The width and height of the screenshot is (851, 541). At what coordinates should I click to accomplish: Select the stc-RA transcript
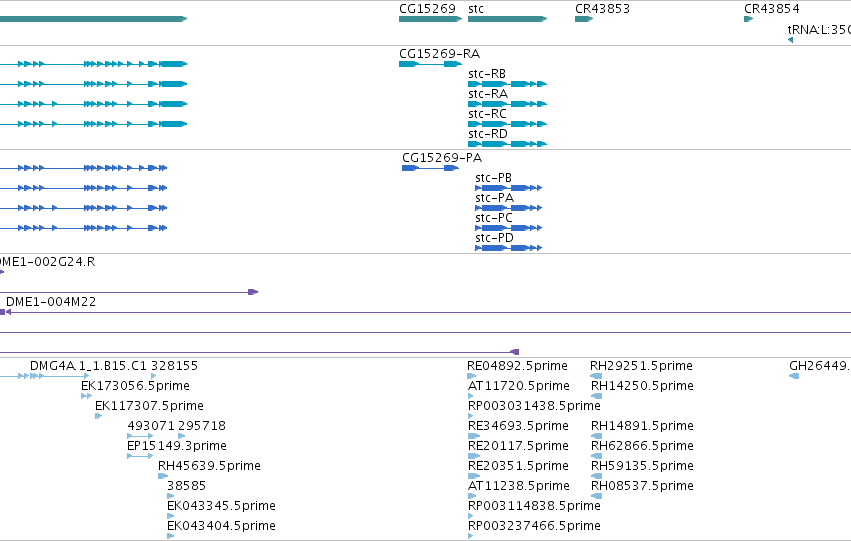pos(507,104)
